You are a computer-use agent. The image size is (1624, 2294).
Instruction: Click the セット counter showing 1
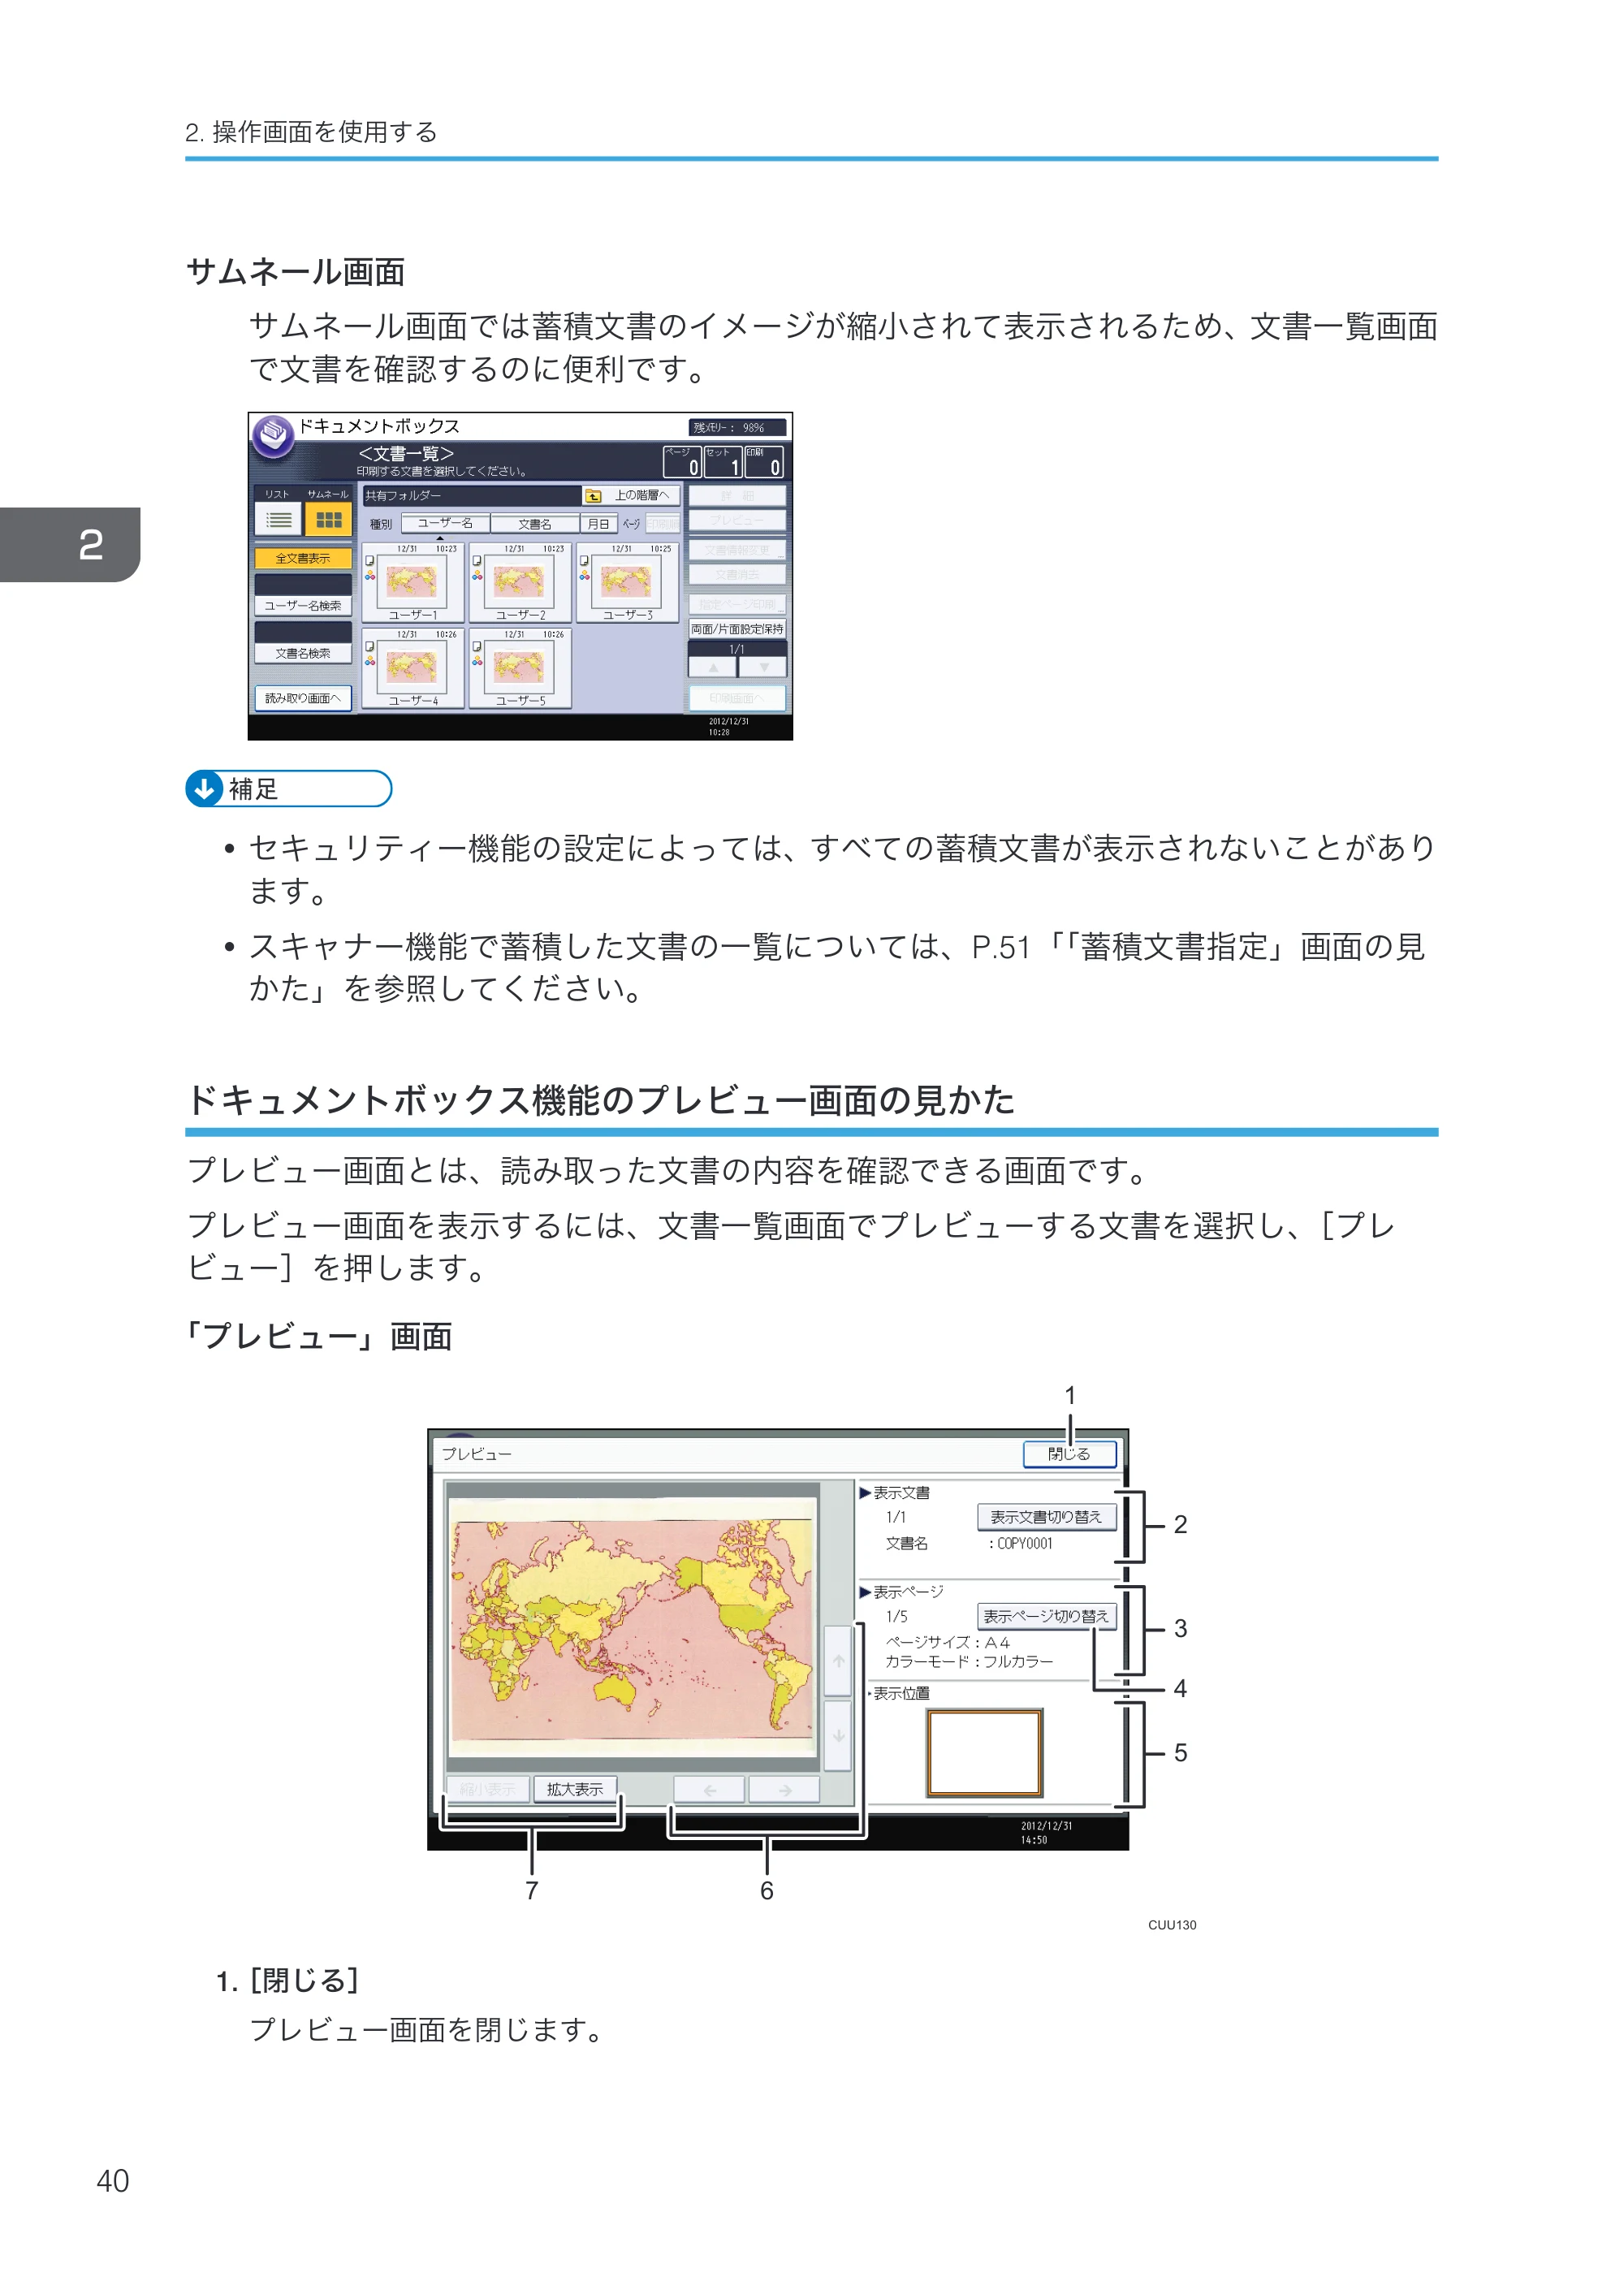coord(723,461)
